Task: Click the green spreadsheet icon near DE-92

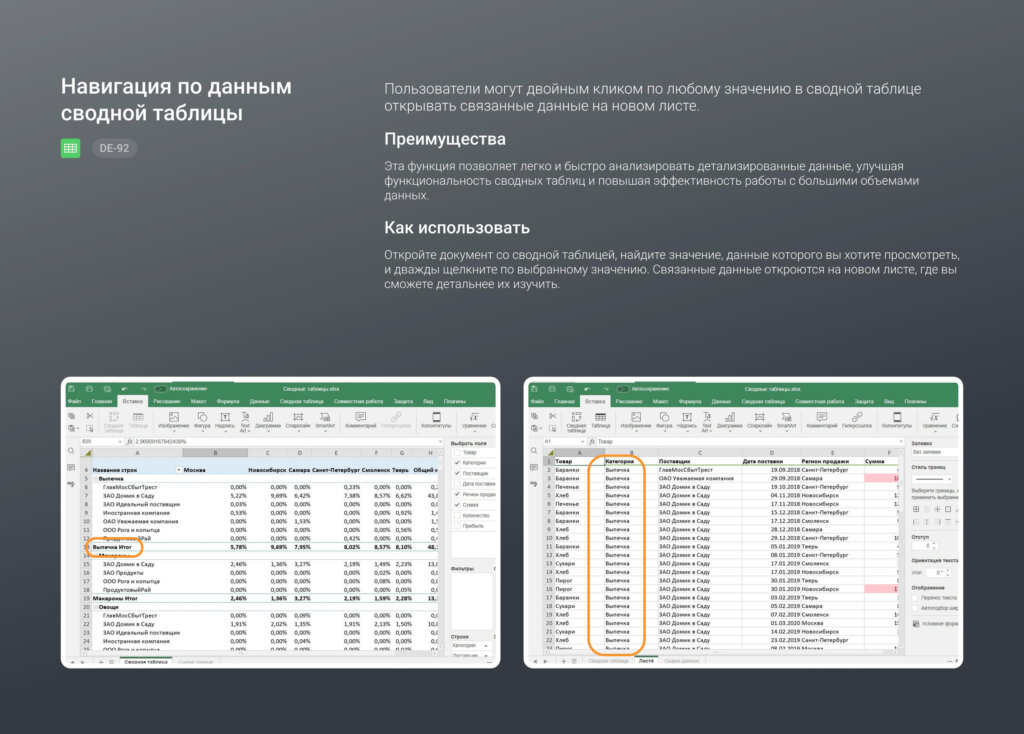Action: click(x=71, y=148)
